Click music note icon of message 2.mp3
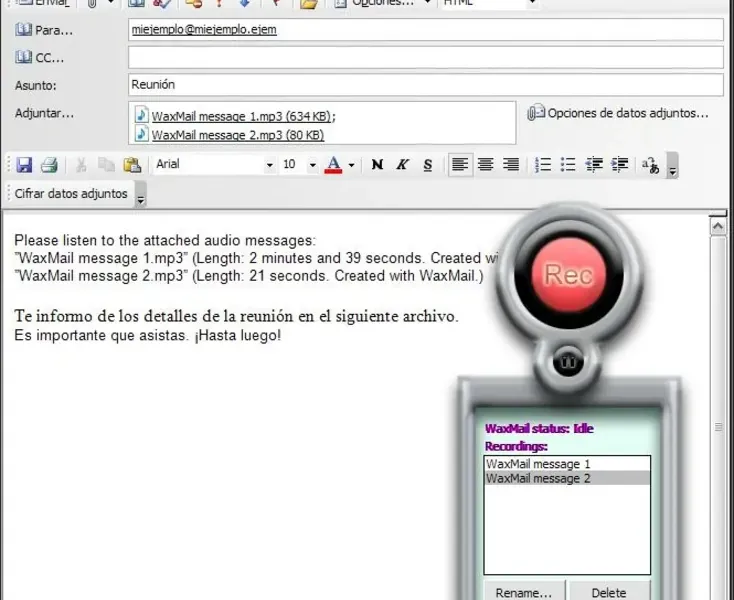The image size is (734, 600). [x=141, y=134]
